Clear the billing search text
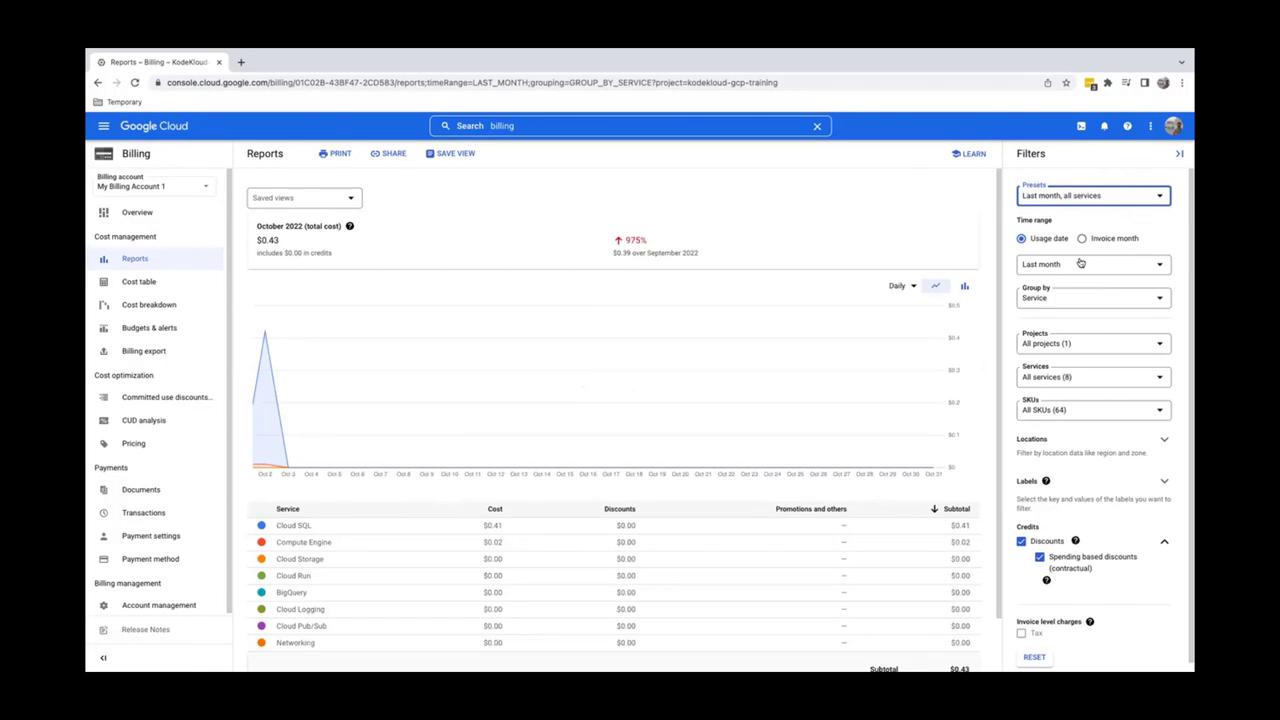Viewport: 1280px width, 720px height. (817, 126)
